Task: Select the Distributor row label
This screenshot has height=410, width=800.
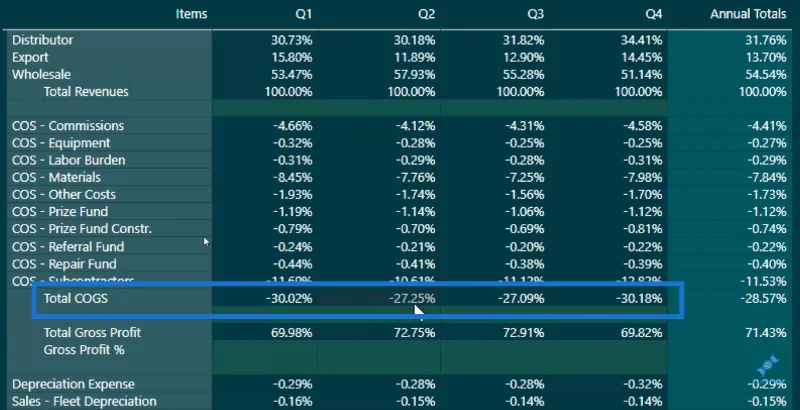Action: point(43,40)
